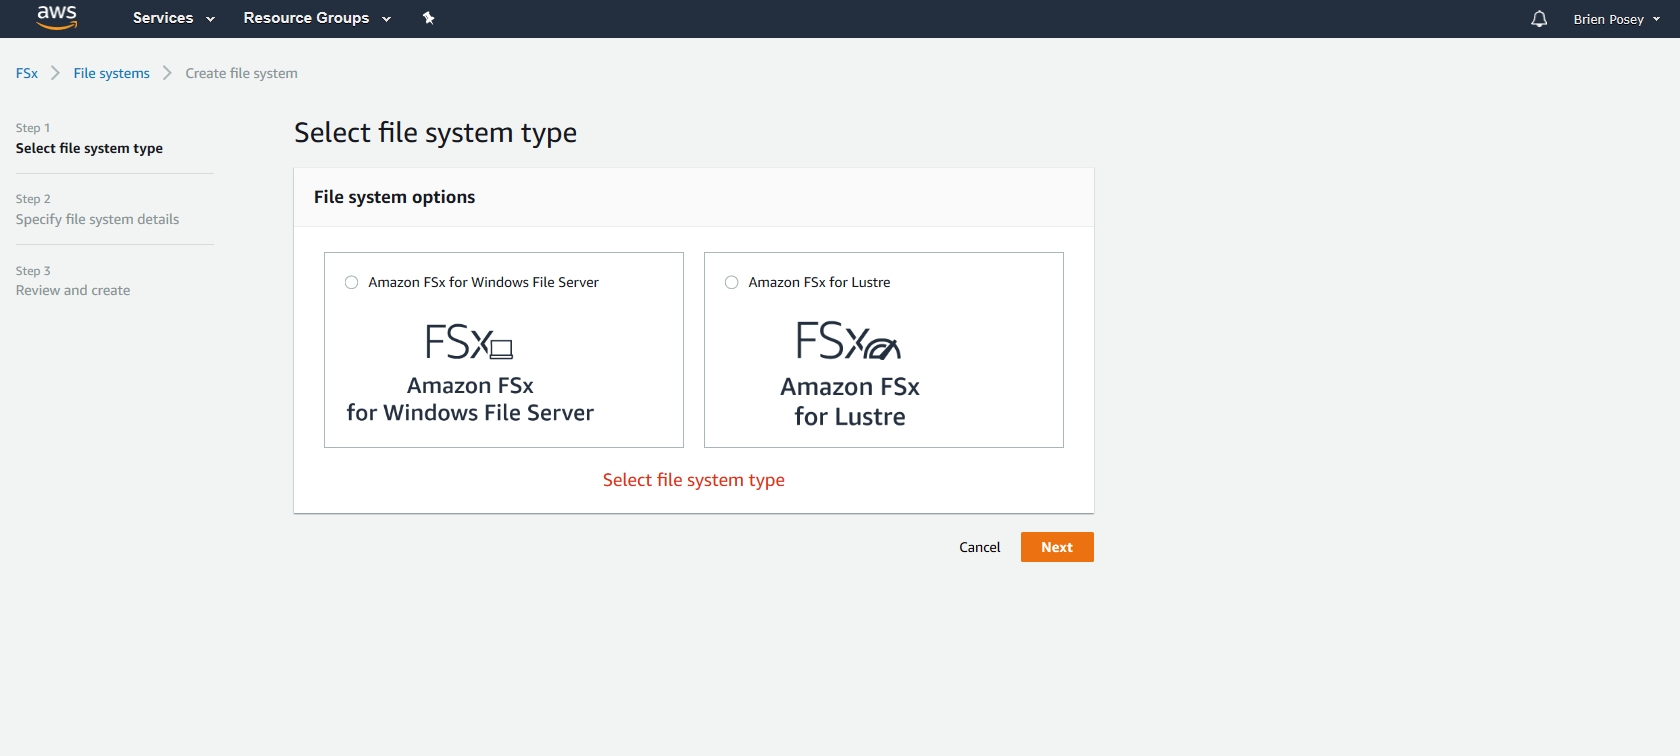This screenshot has height=756, width=1680.
Task: Expand the Brien Posey account menu
Action: click(x=1616, y=19)
